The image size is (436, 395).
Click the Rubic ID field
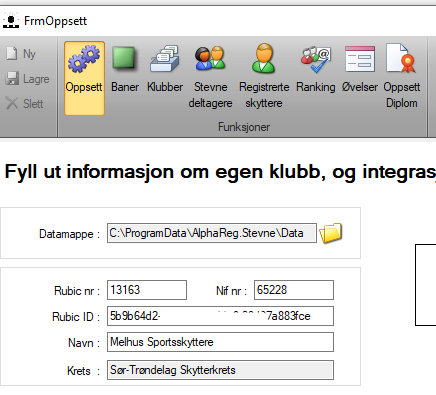pyautogui.click(x=220, y=316)
